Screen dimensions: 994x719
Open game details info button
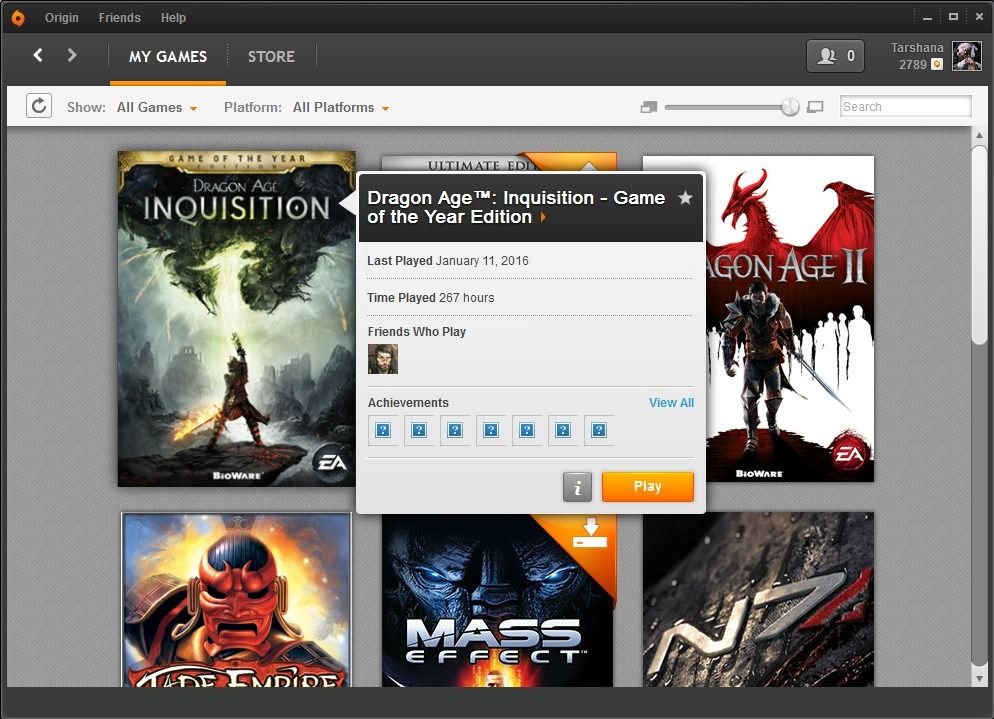[577, 487]
